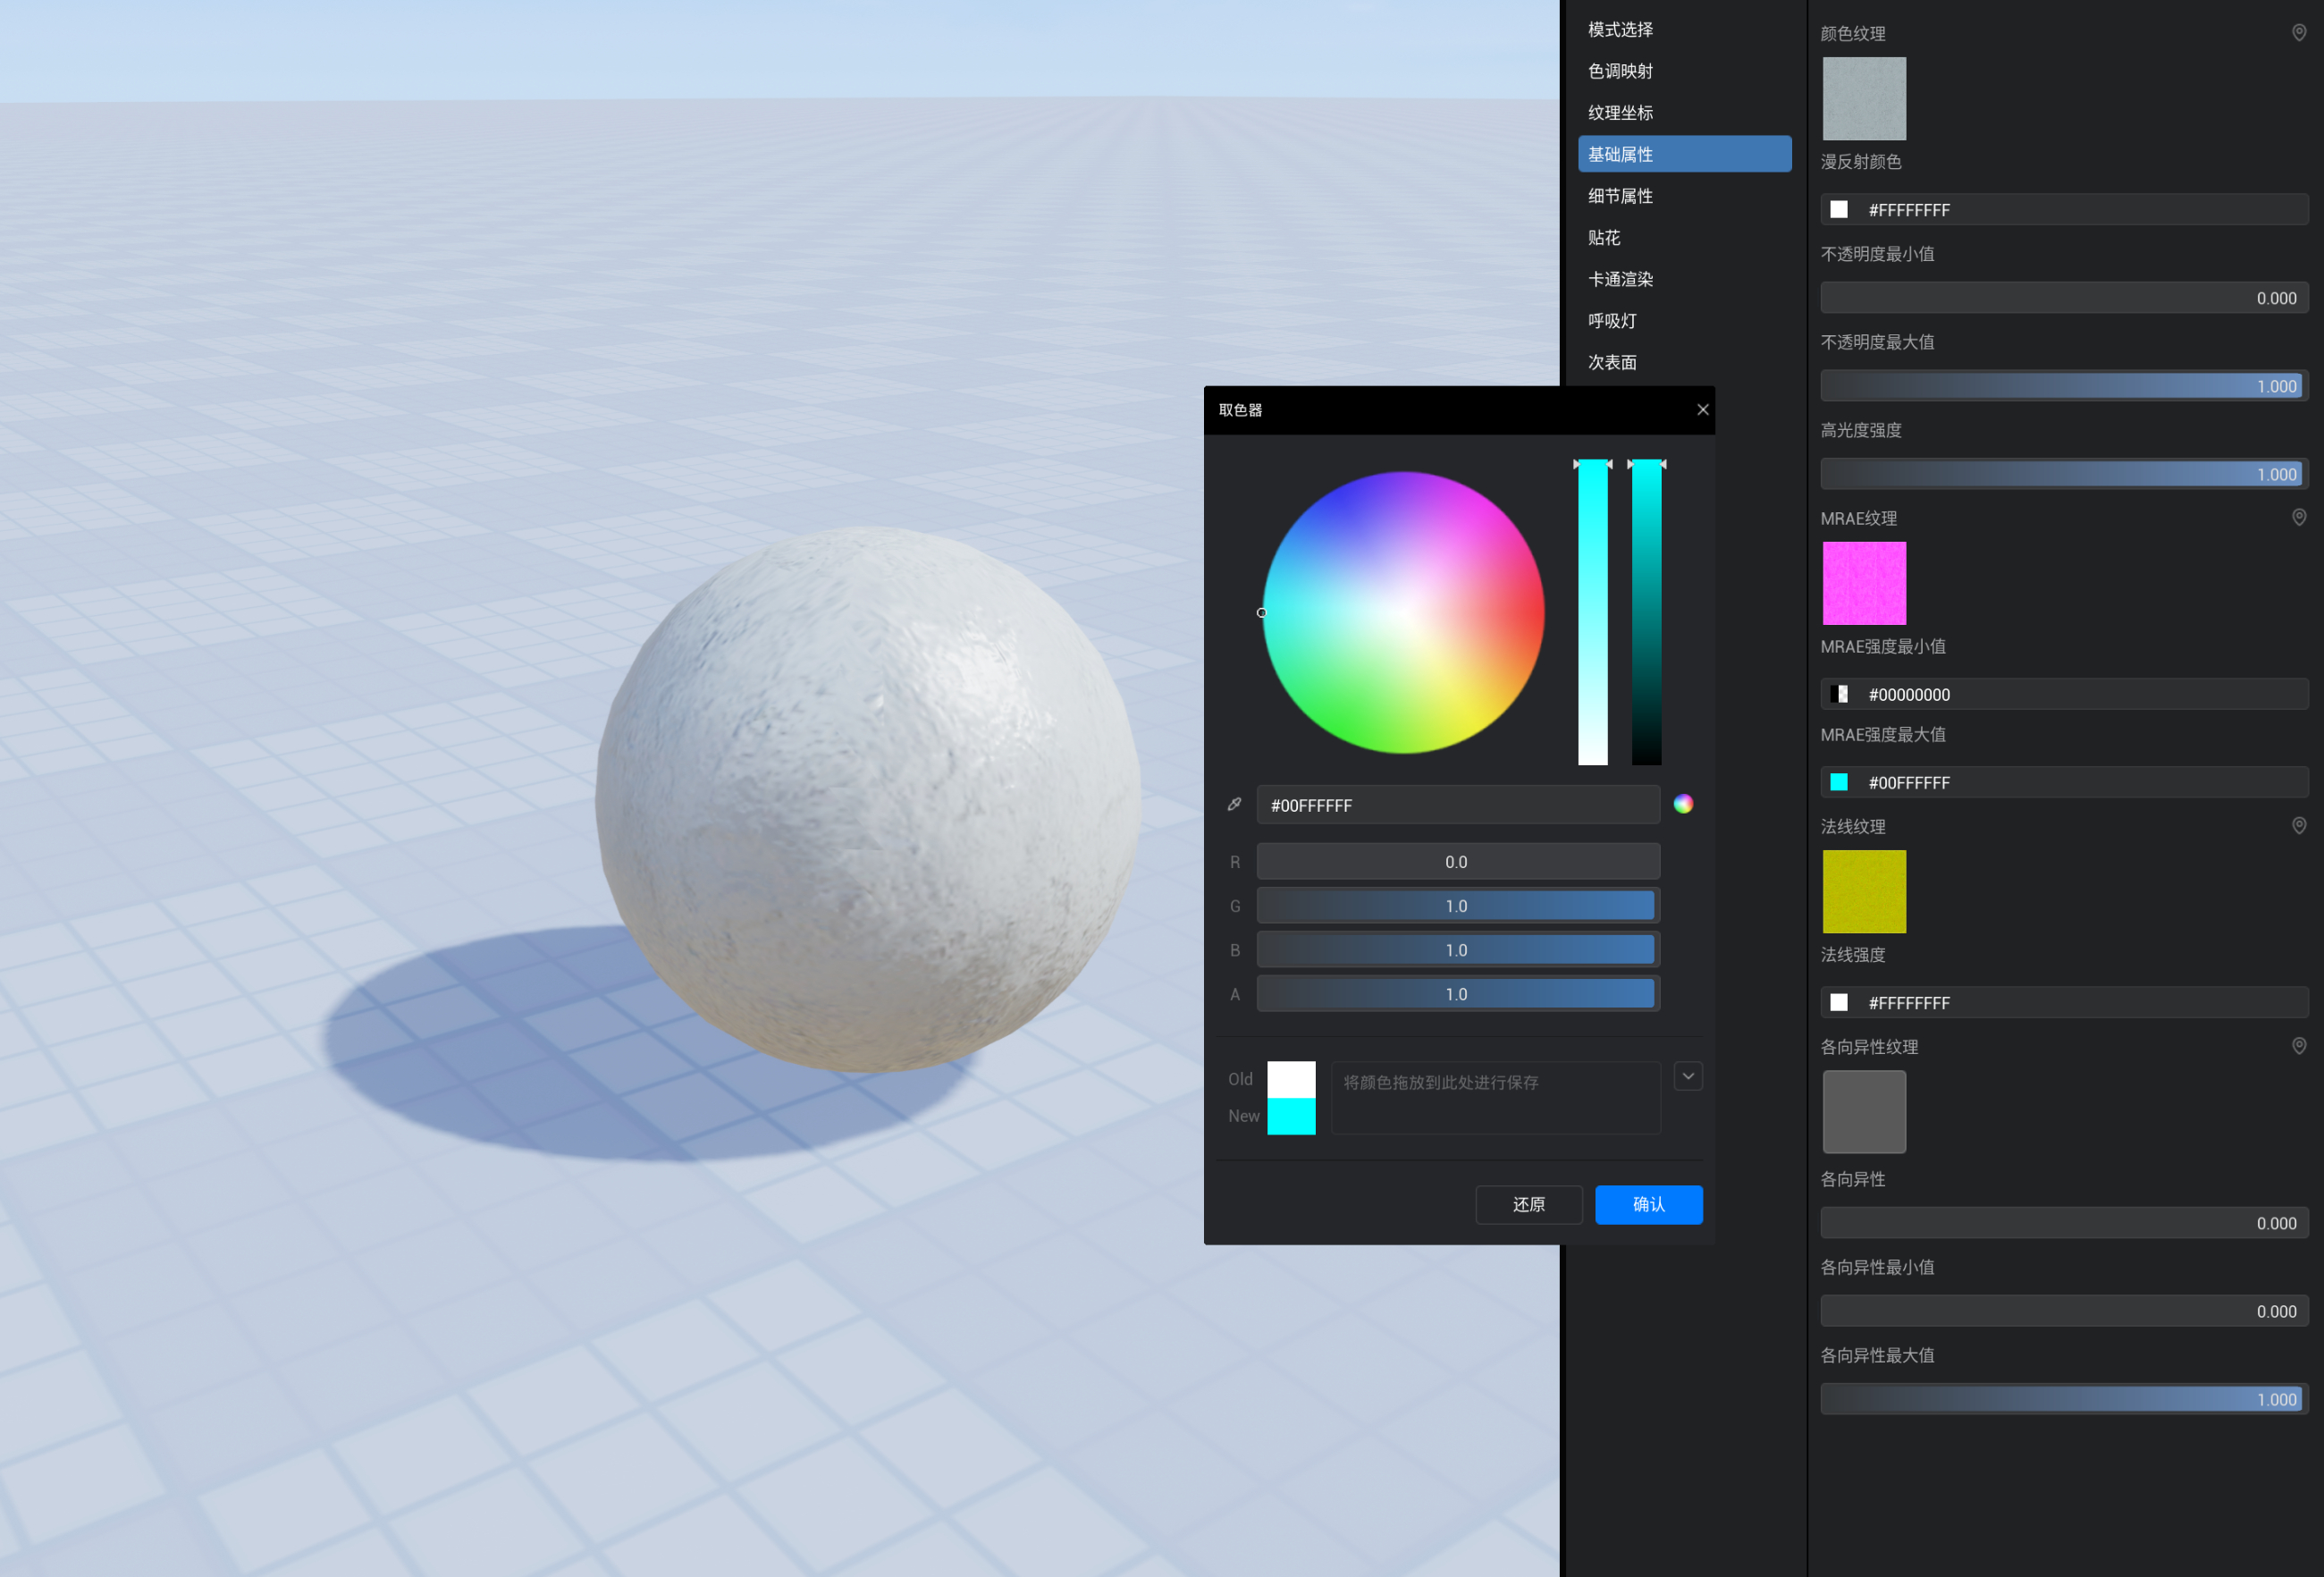Click the saved colors drop area
The image size is (2324, 1577).
pos(1496,1098)
